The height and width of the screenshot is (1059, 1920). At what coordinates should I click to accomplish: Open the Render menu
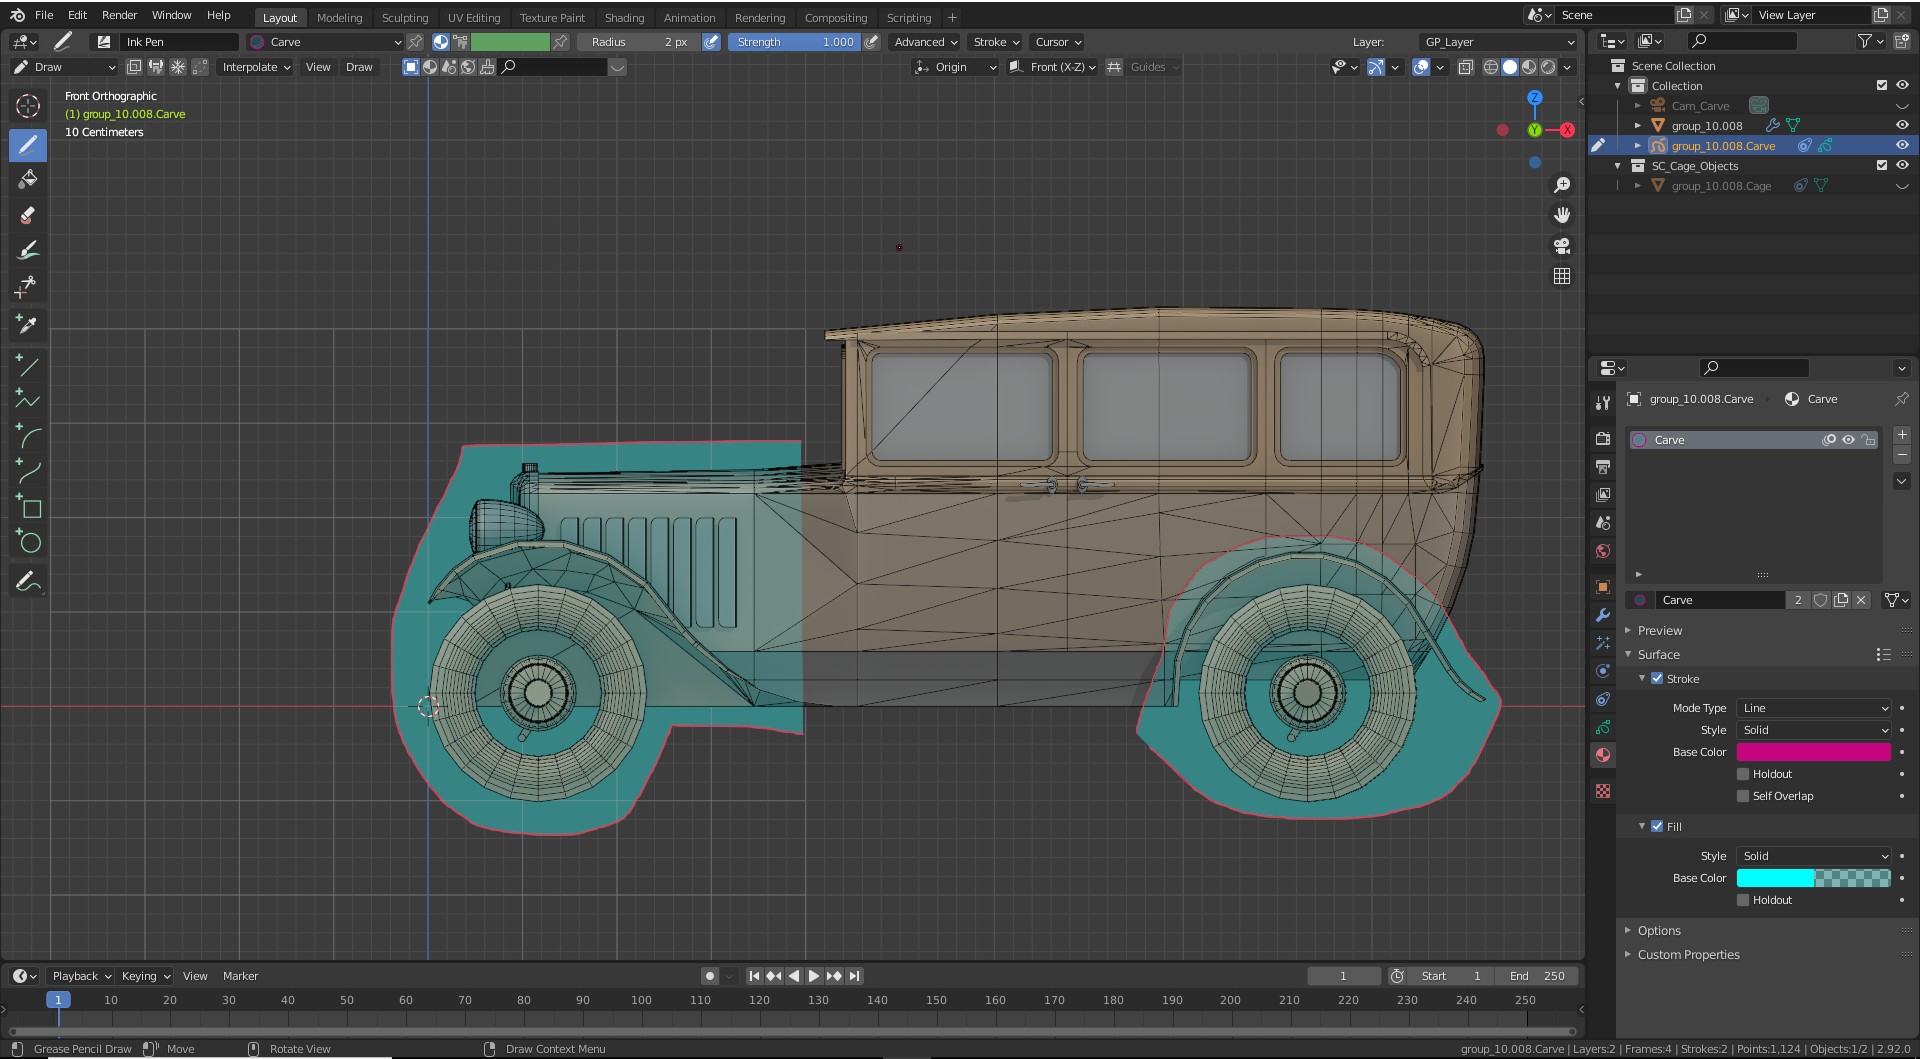pyautogui.click(x=119, y=15)
